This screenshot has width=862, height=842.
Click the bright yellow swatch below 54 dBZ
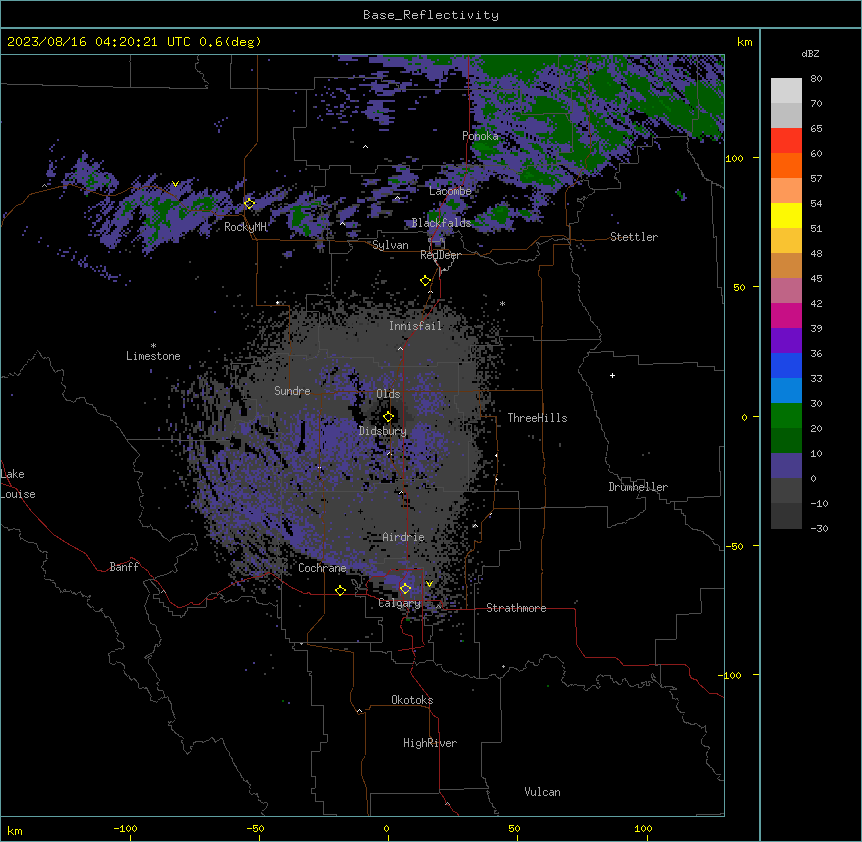pyautogui.click(x=786, y=215)
